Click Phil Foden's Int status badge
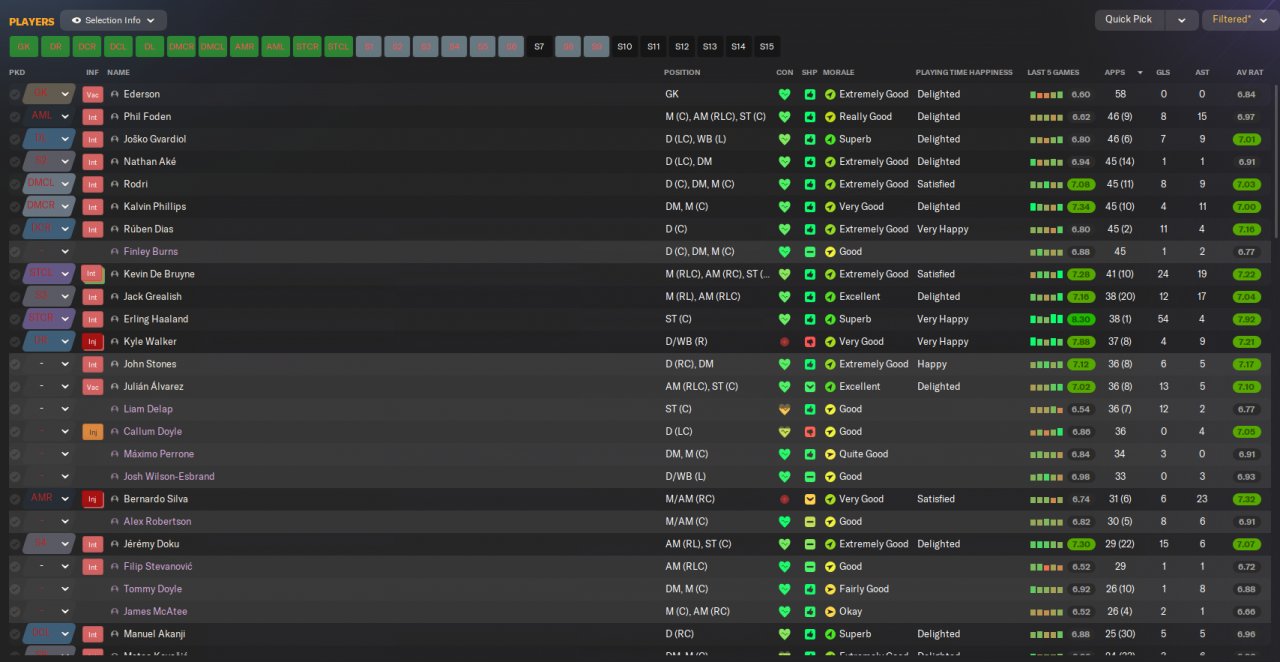Viewport: 1280px width, 662px height. point(93,117)
